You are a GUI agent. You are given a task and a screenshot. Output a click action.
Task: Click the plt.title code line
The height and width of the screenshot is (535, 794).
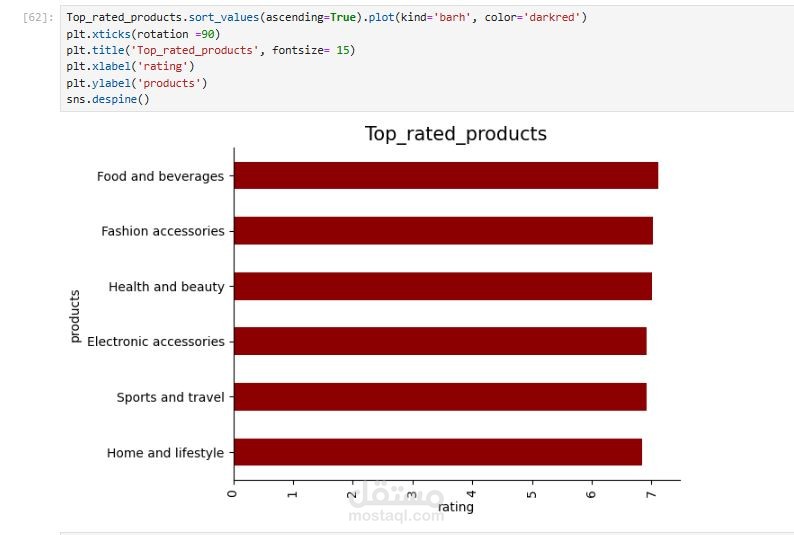(x=211, y=50)
